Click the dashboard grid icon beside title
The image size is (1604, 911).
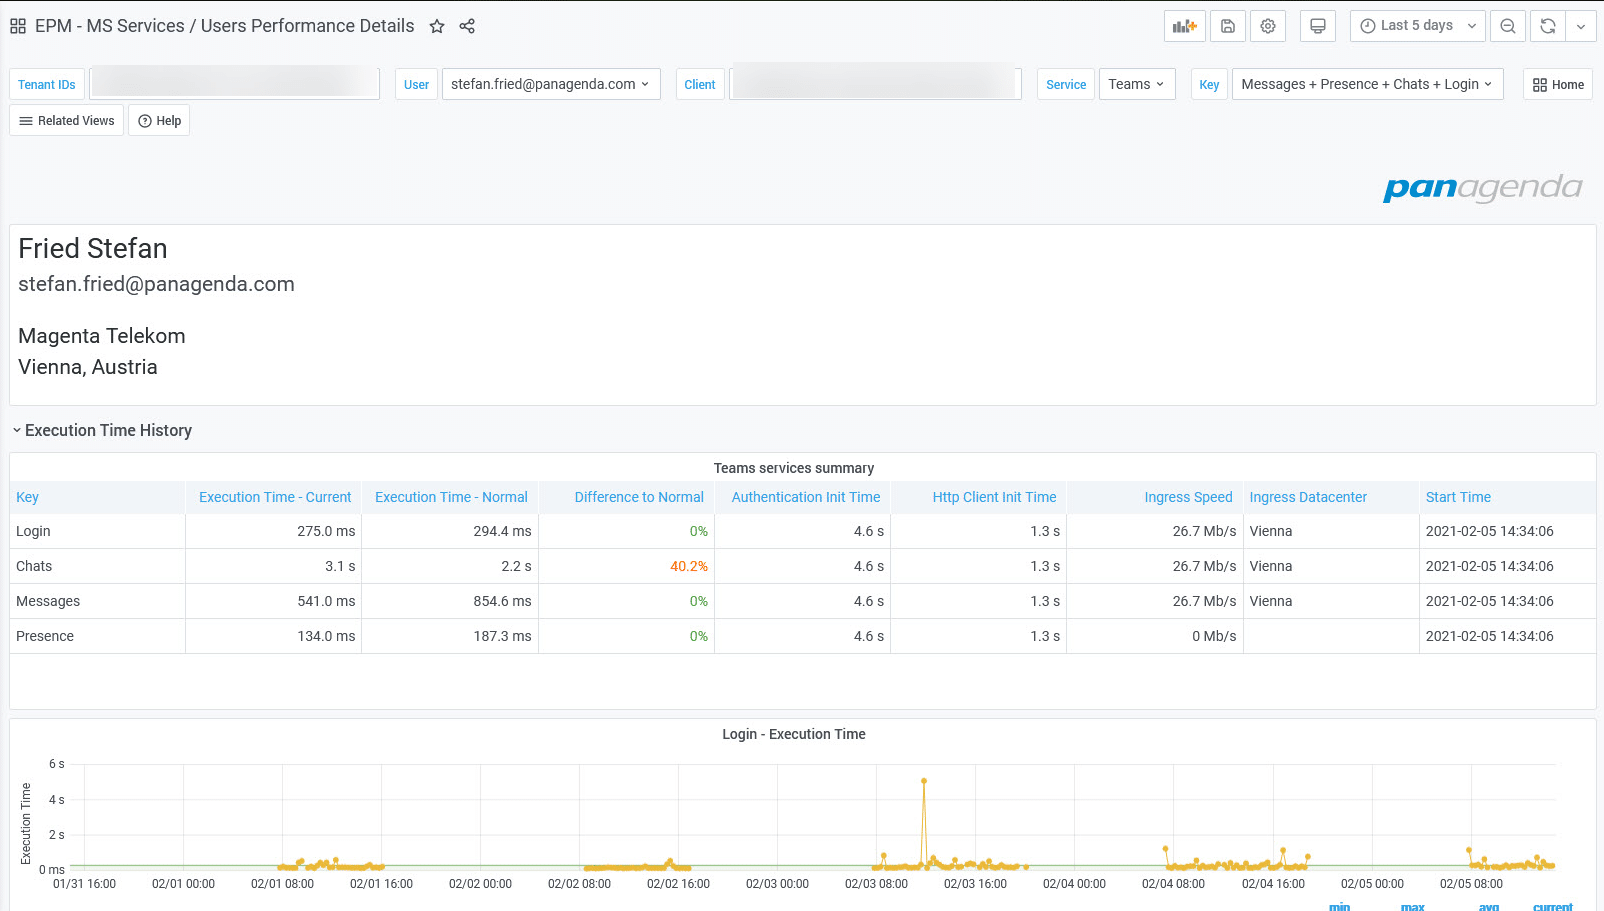[18, 26]
